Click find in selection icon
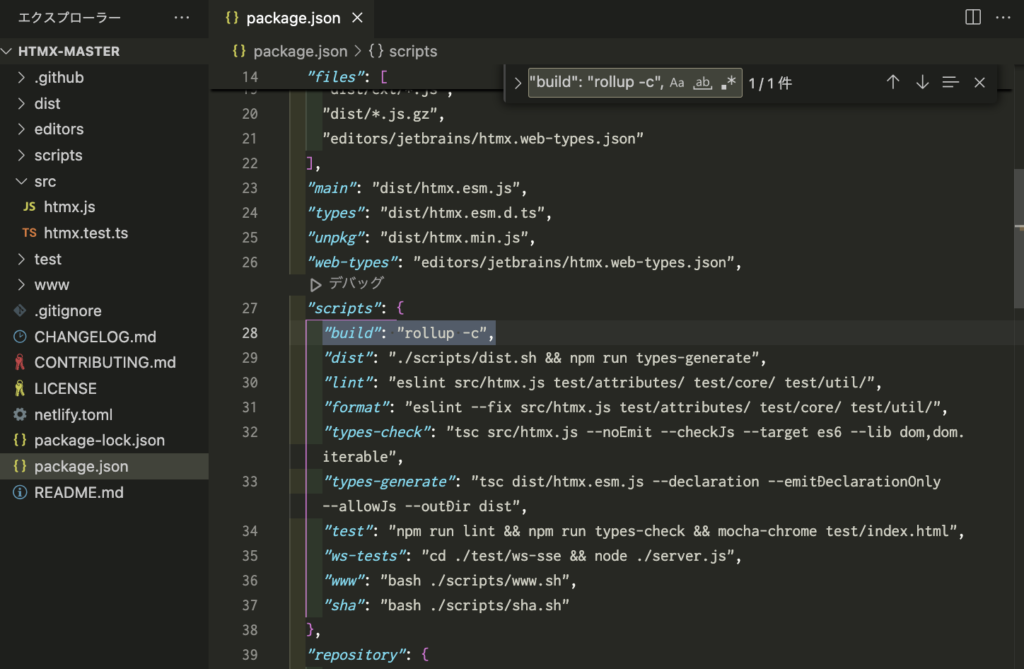The image size is (1024, 669). click(x=951, y=83)
